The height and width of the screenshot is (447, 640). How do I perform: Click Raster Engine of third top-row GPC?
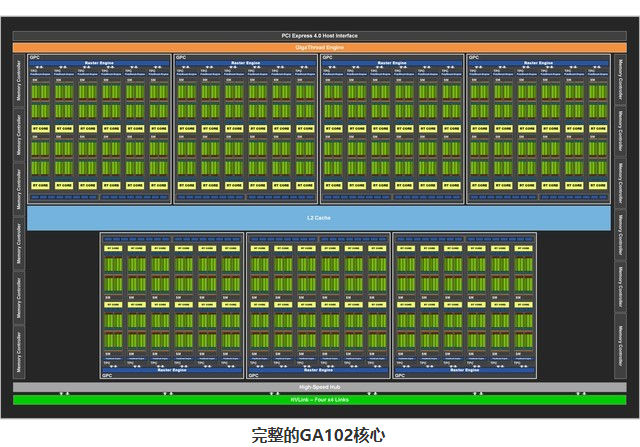[393, 62]
